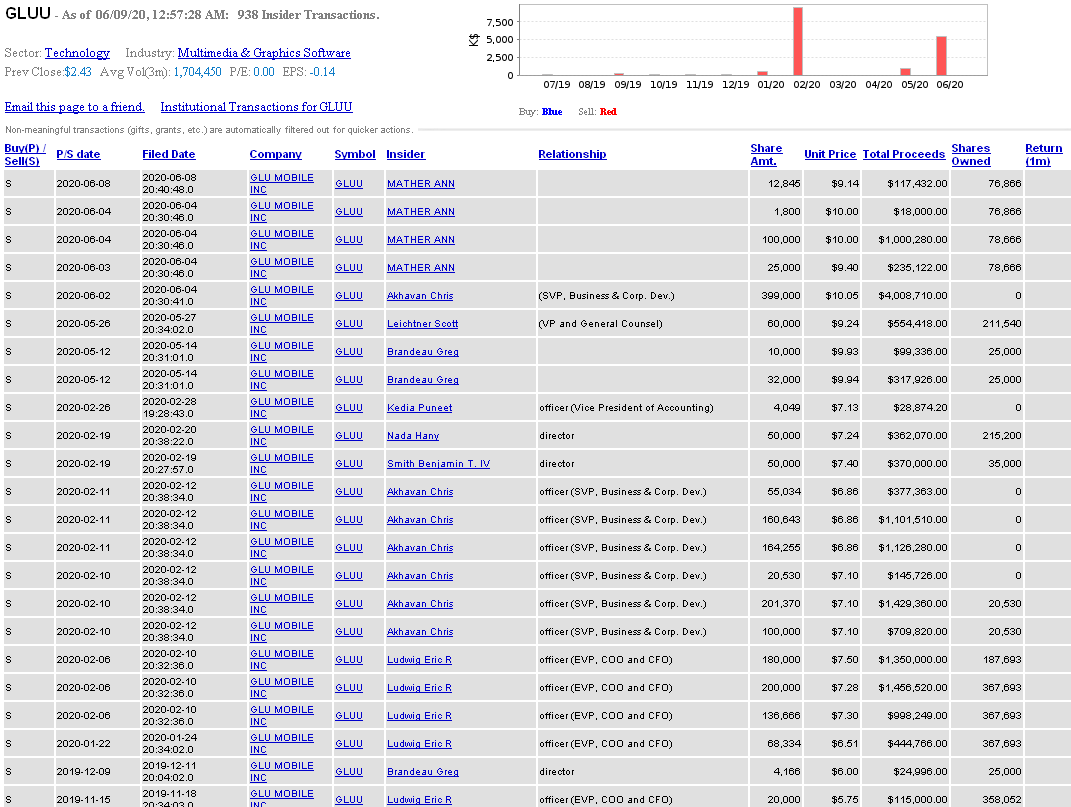Open Leichtner Scott insider link

point(422,324)
